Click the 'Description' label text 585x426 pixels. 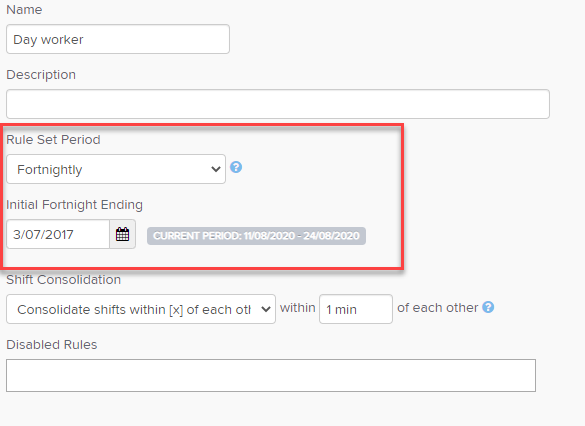[x=41, y=75]
